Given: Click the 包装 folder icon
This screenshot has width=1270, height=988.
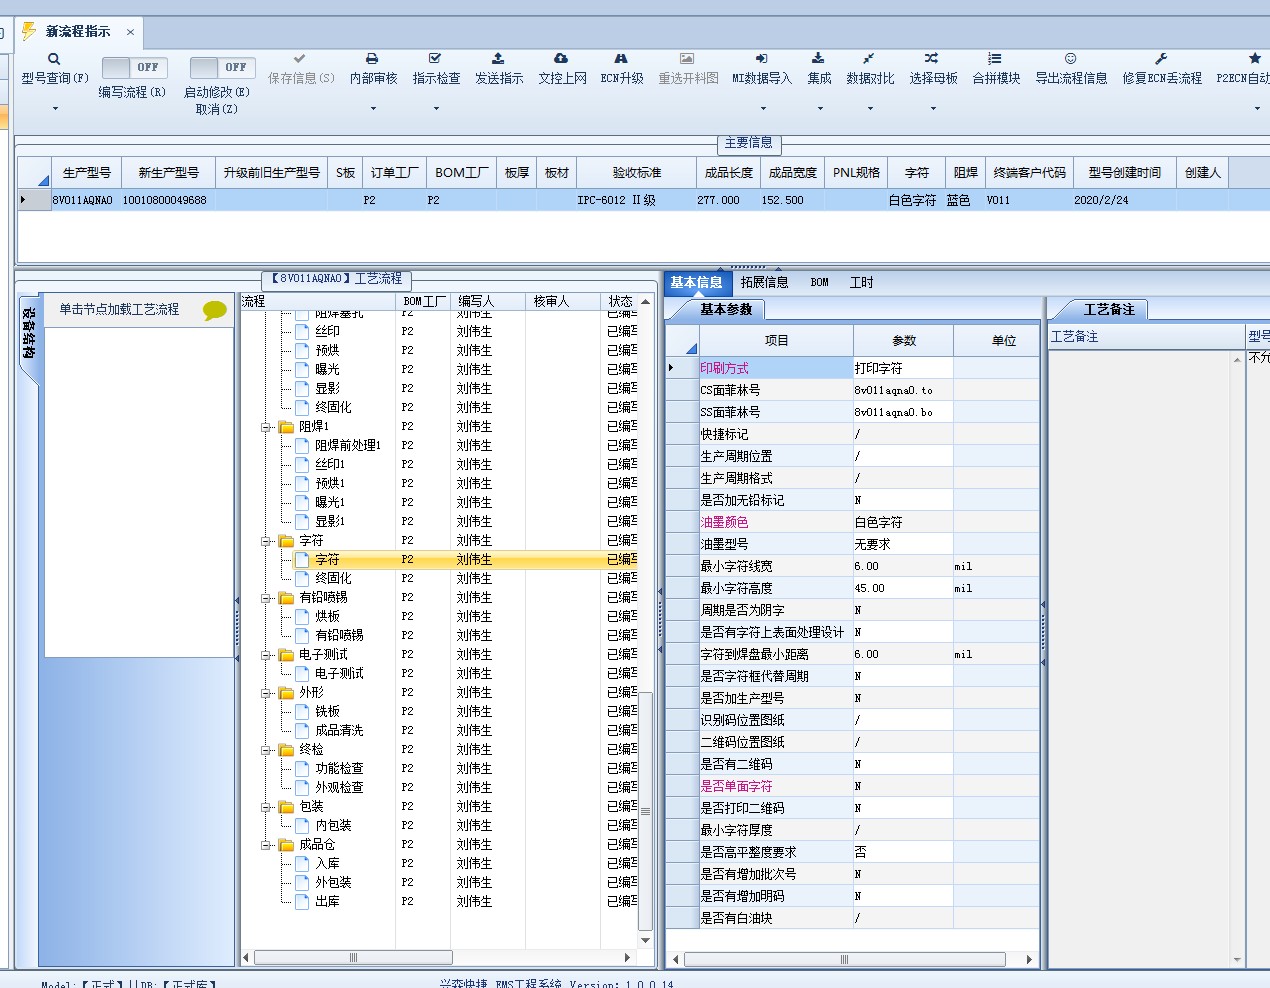Looking at the screenshot, I should click(287, 807).
